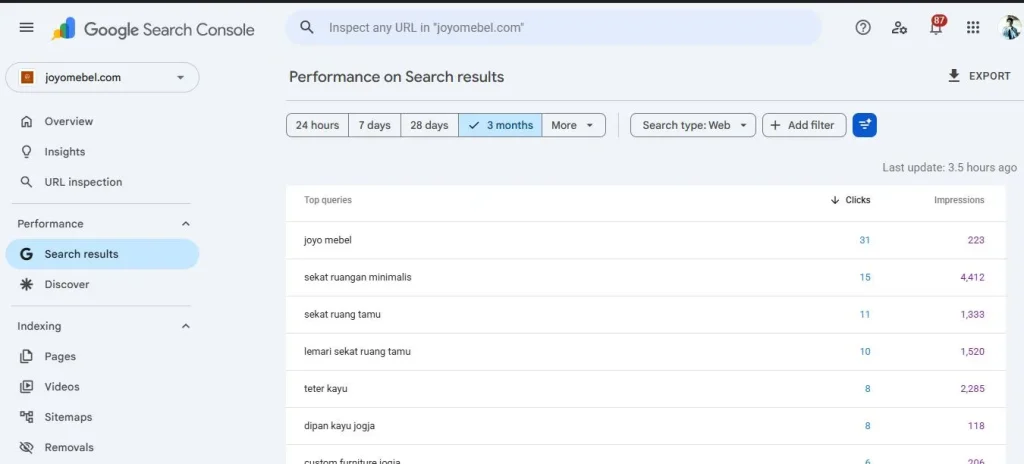Click the Removals crossed-eye icon

pyautogui.click(x=26, y=447)
